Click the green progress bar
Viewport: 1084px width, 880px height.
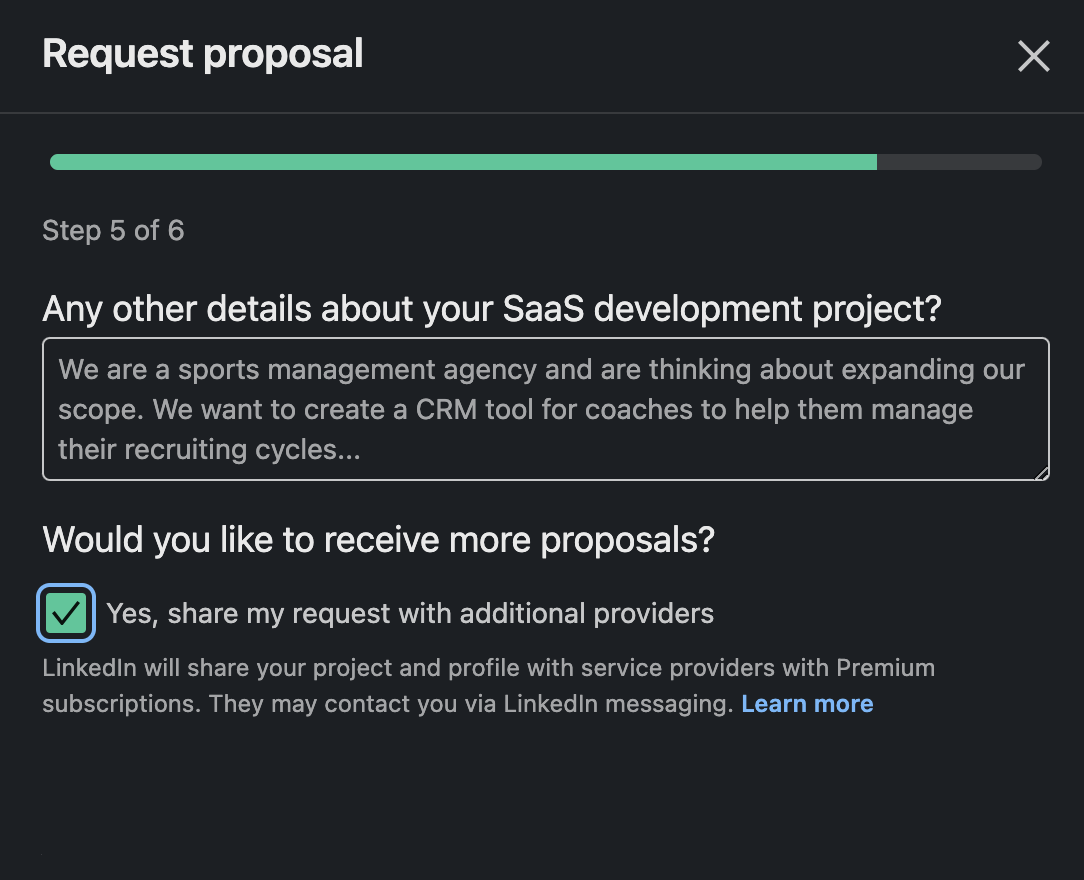(x=460, y=161)
